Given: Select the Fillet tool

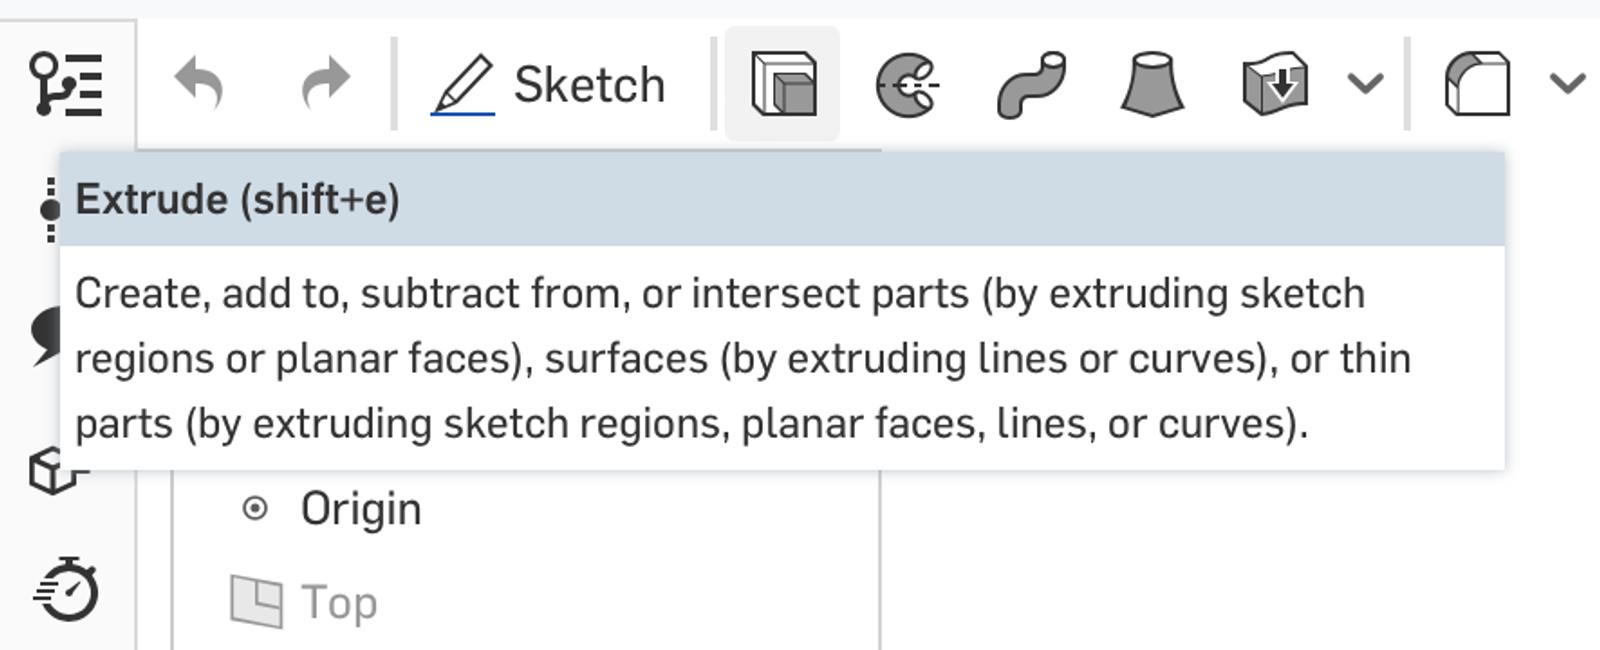Looking at the screenshot, I should pos(1477,84).
